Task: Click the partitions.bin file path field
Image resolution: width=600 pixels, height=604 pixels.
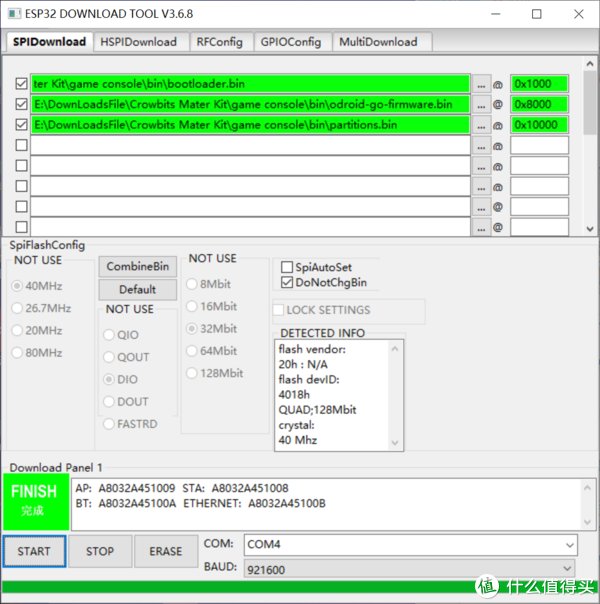Action: tap(250, 124)
